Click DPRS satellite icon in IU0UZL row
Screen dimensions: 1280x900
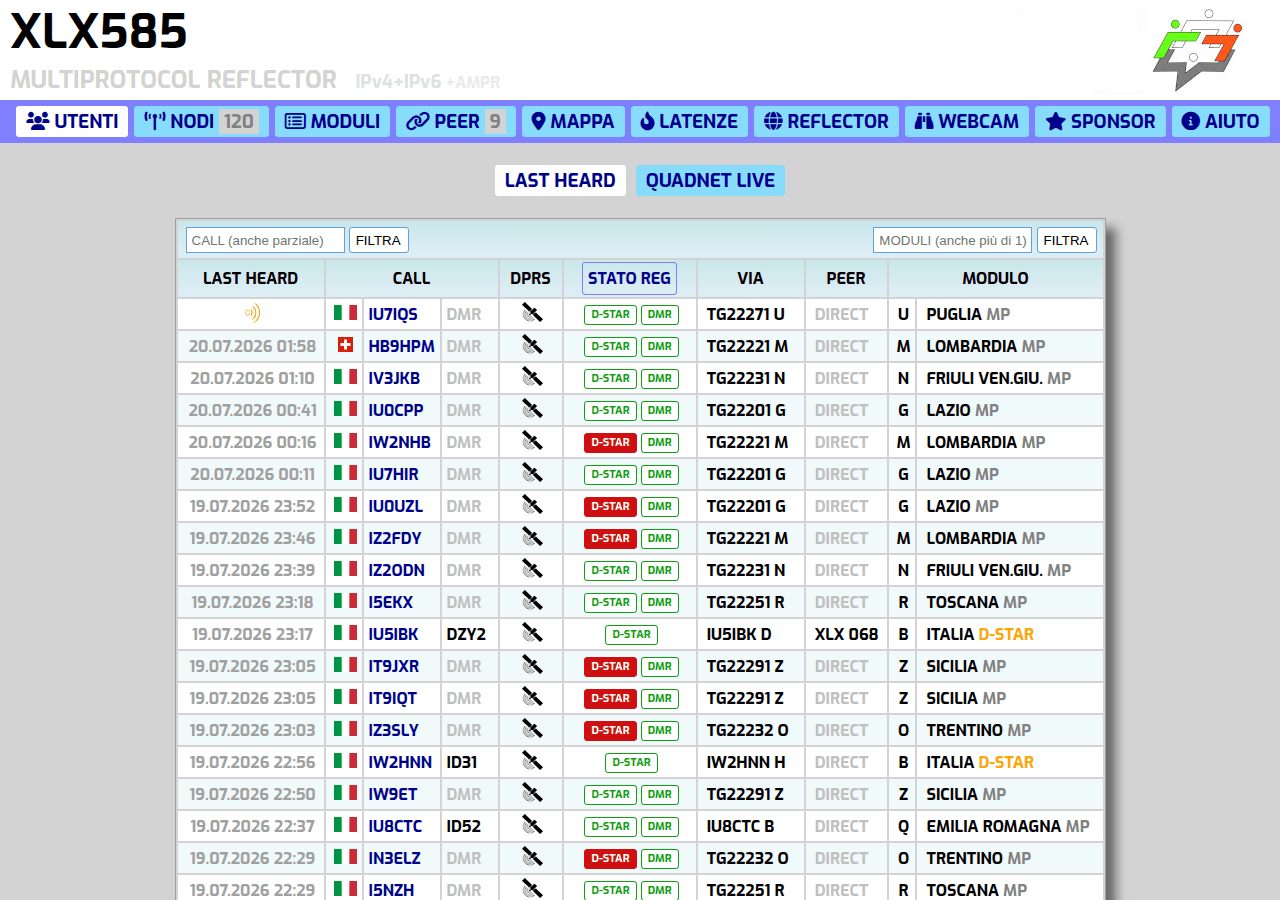tap(532, 505)
